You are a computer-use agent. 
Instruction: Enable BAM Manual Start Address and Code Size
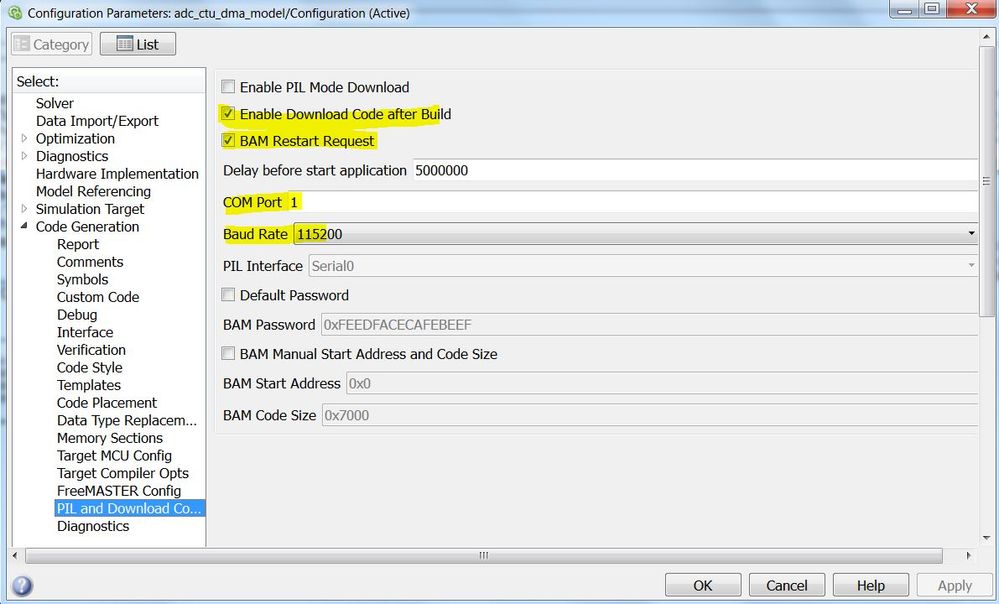pyautogui.click(x=228, y=354)
